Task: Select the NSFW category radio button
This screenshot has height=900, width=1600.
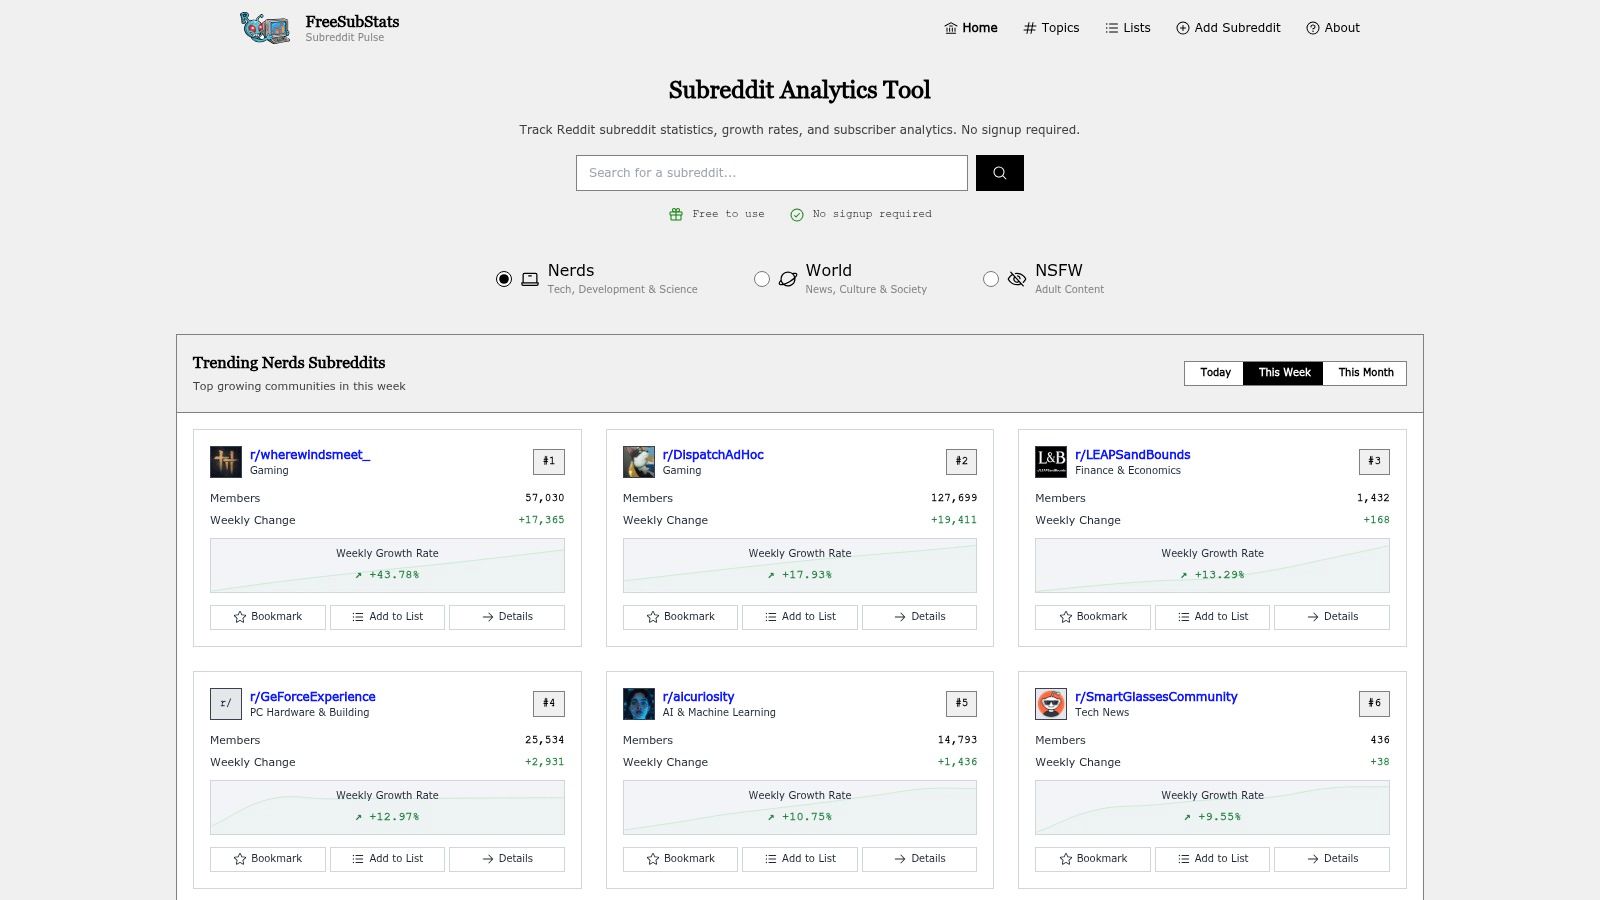Action: [x=991, y=279]
